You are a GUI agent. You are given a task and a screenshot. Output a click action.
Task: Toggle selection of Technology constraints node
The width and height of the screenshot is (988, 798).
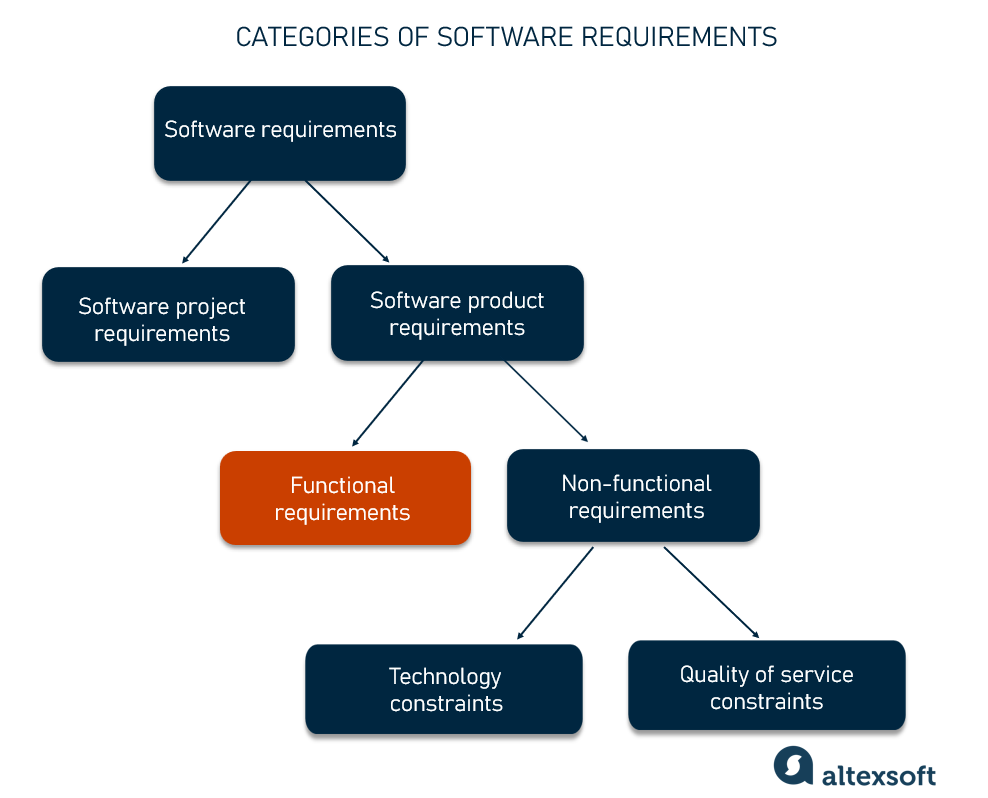pyautogui.click(x=444, y=689)
